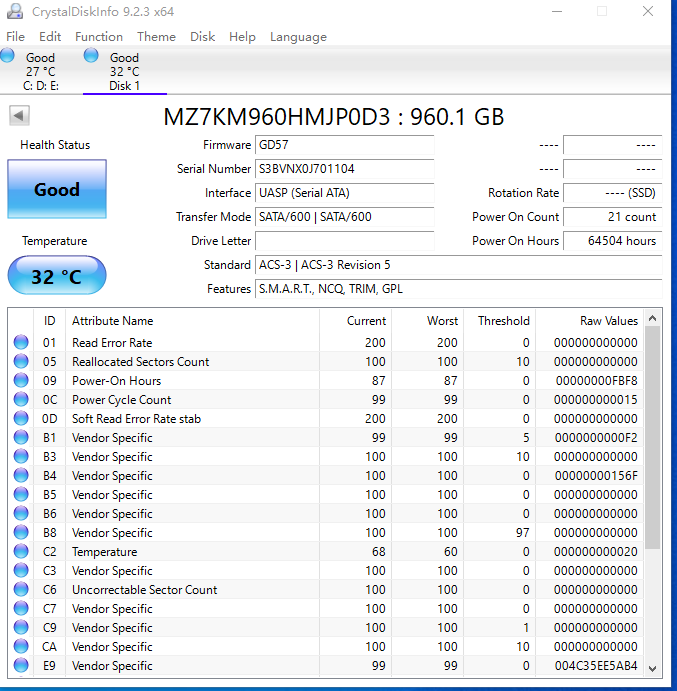The image size is (677, 691).
Task: Open the Language menu
Action: (x=298, y=37)
